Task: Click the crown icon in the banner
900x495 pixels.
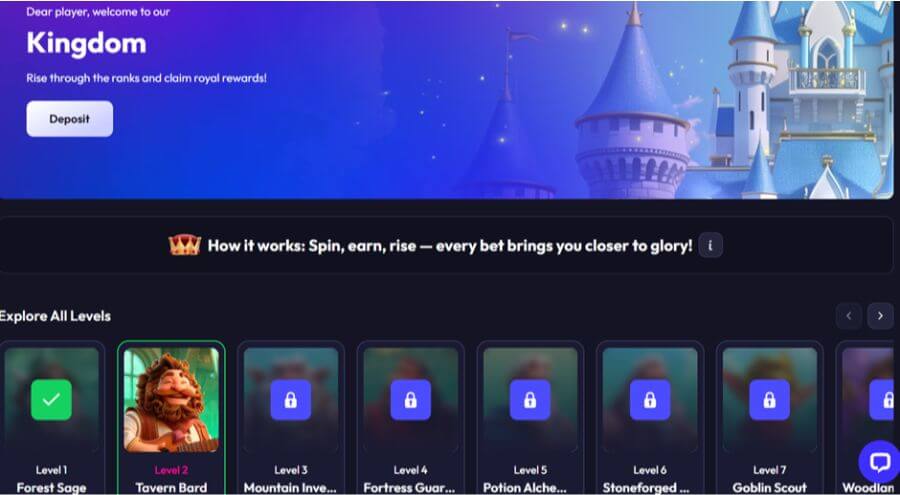Action: click(185, 245)
